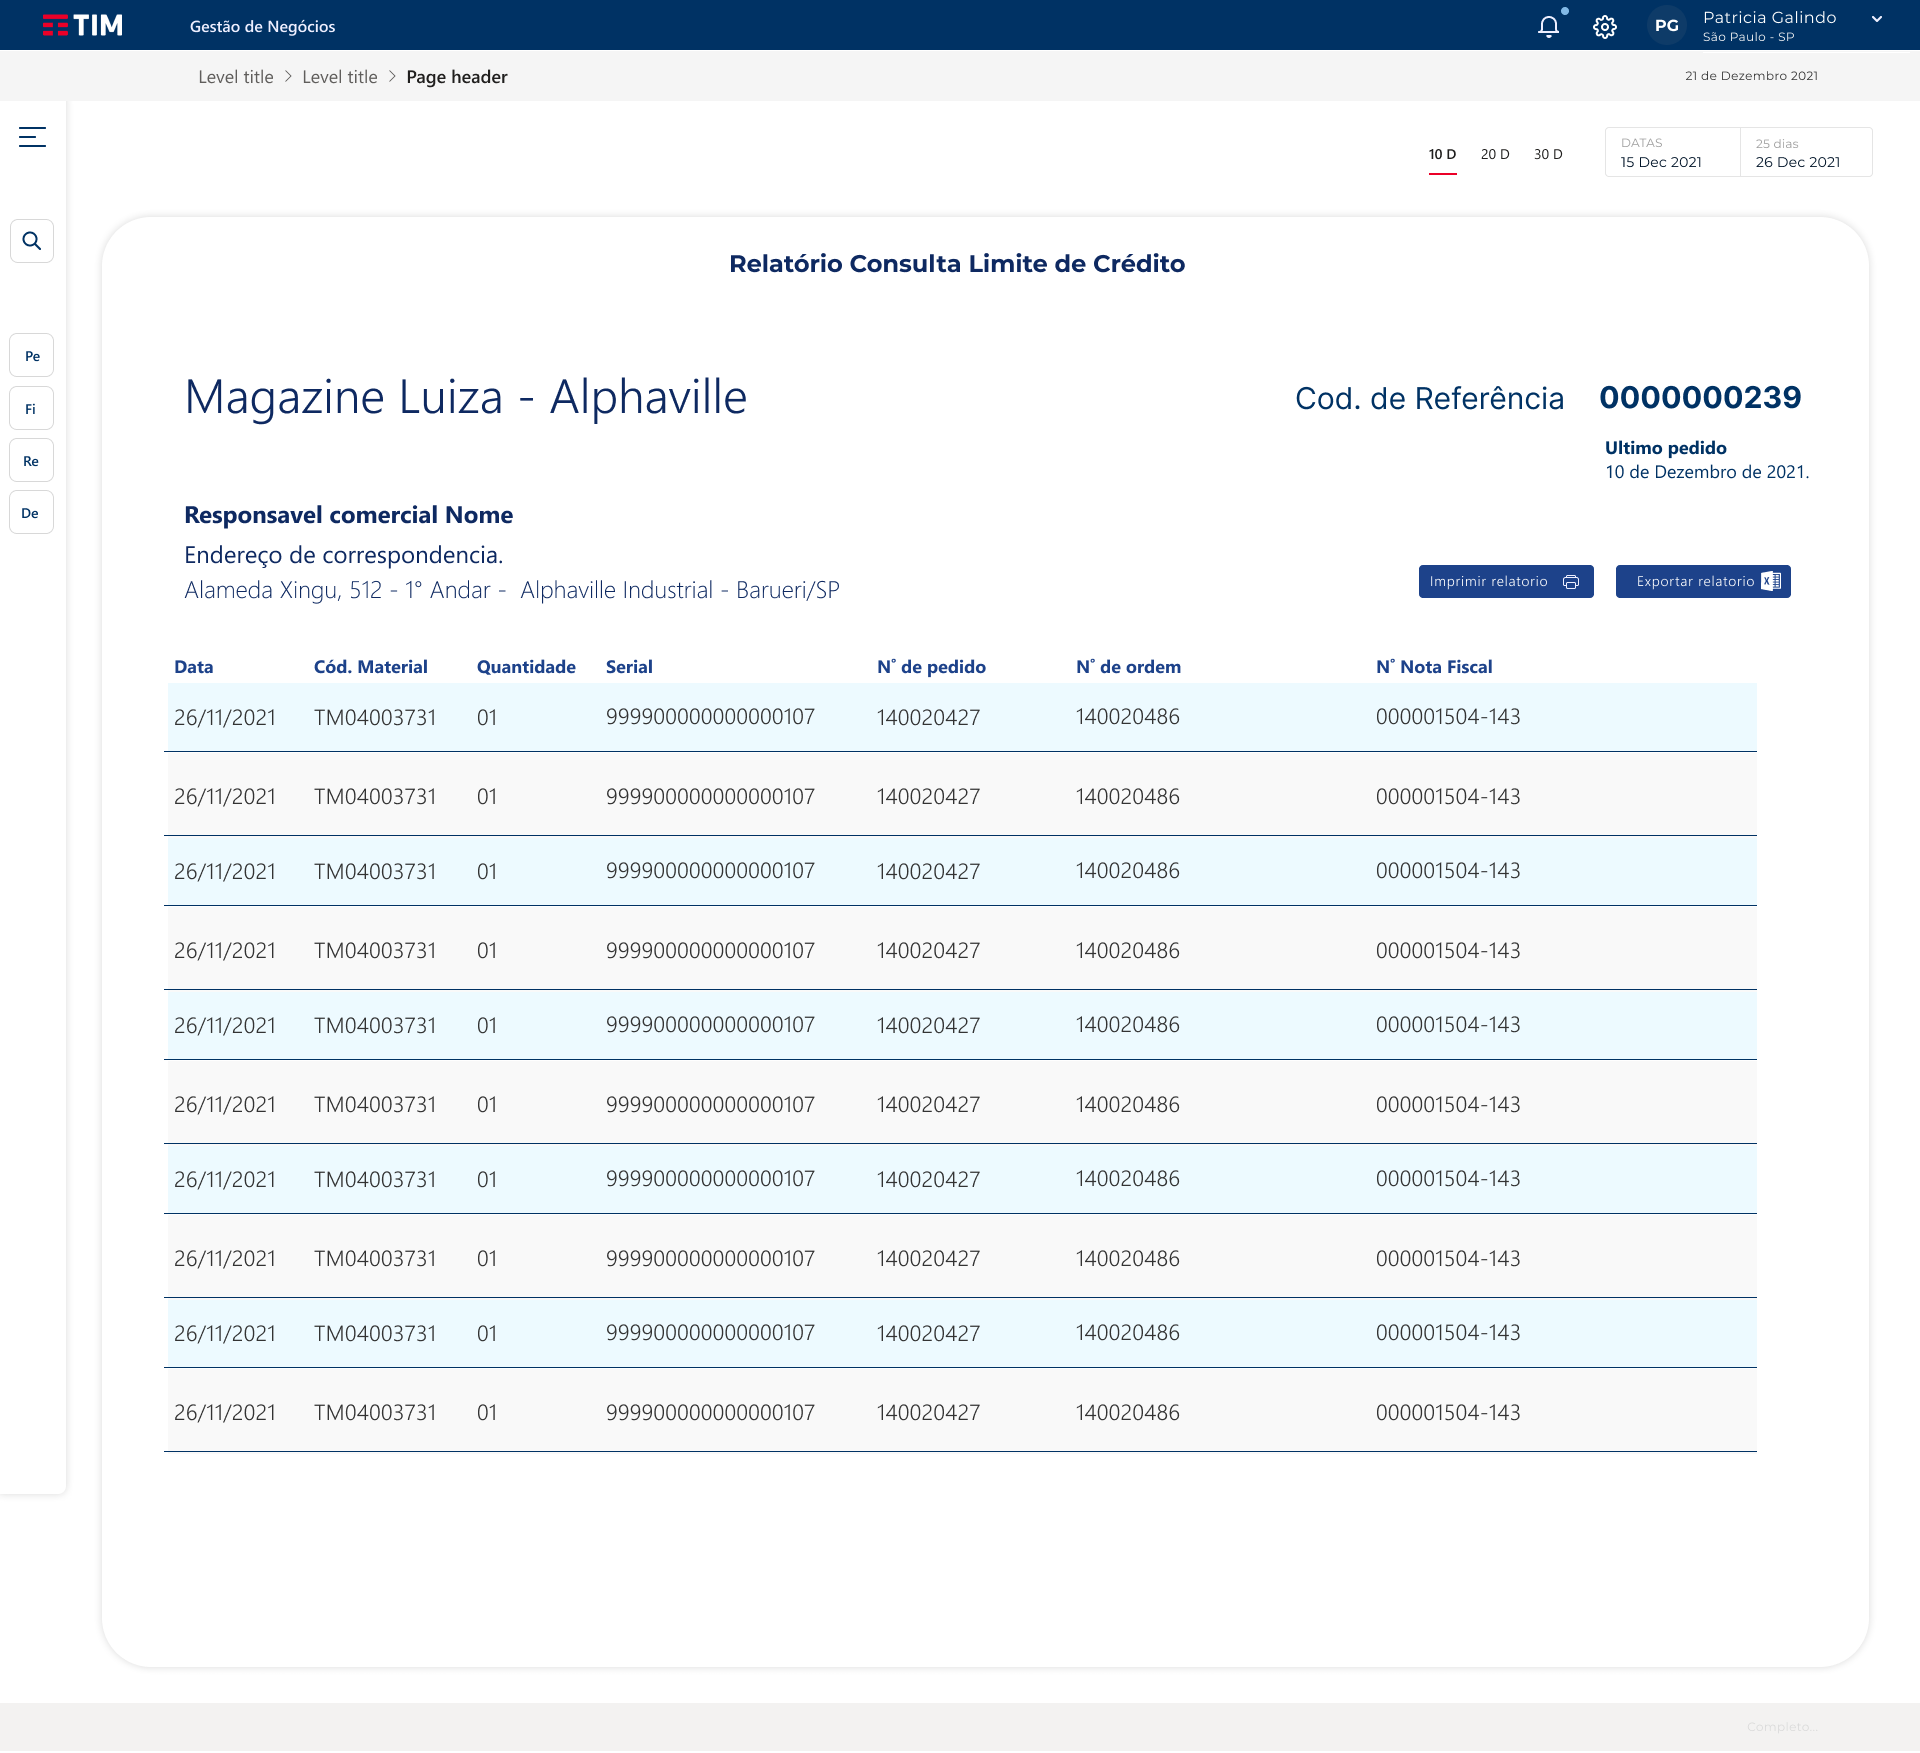Viewport: 1920px width, 1753px height.
Task: Click the Serial column header
Action: [629, 667]
